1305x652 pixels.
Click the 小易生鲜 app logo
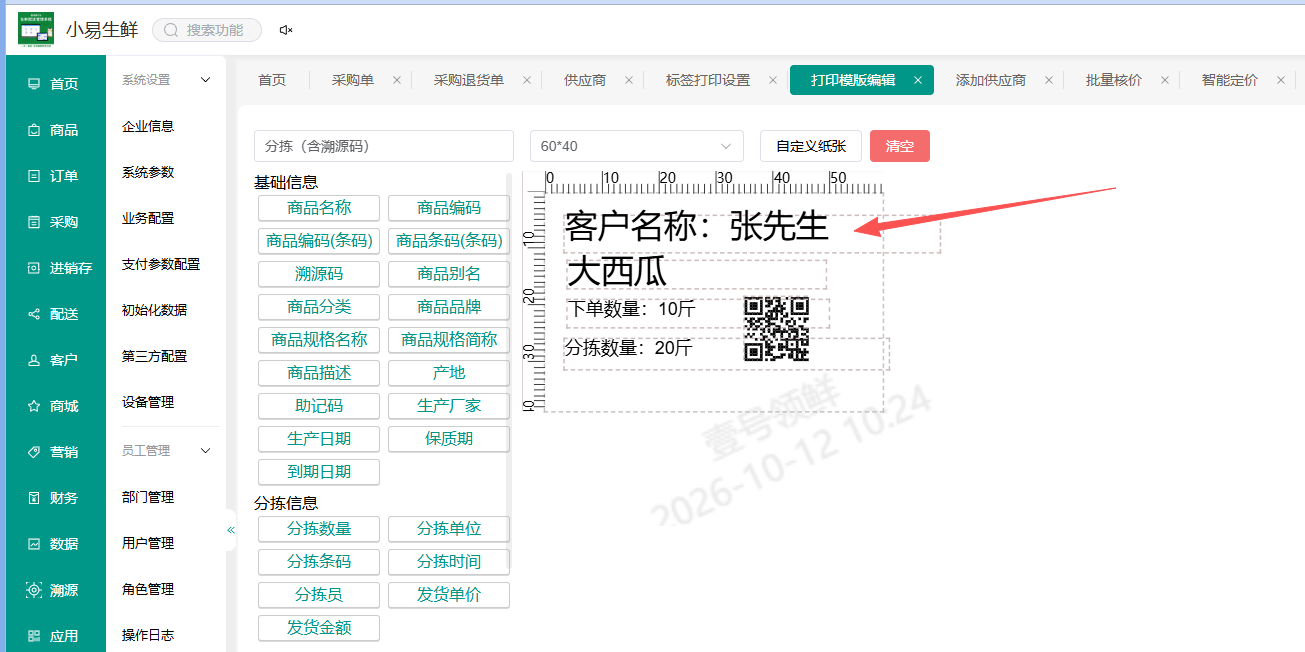coord(36,29)
